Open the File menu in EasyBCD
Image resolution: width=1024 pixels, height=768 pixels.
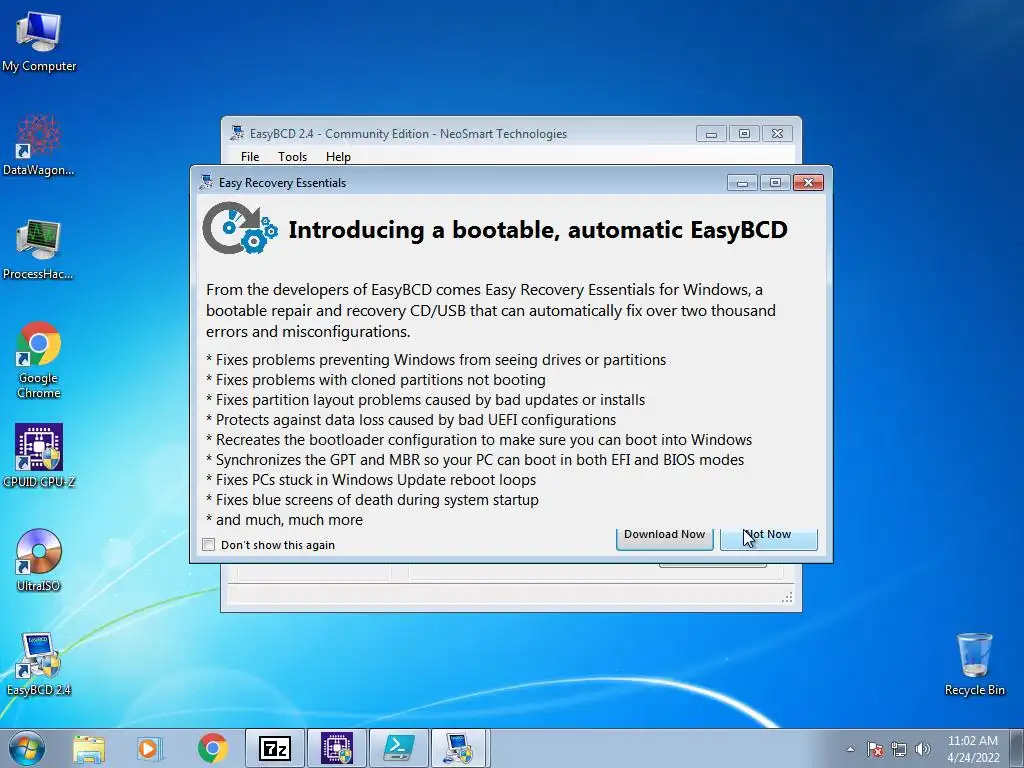point(250,157)
